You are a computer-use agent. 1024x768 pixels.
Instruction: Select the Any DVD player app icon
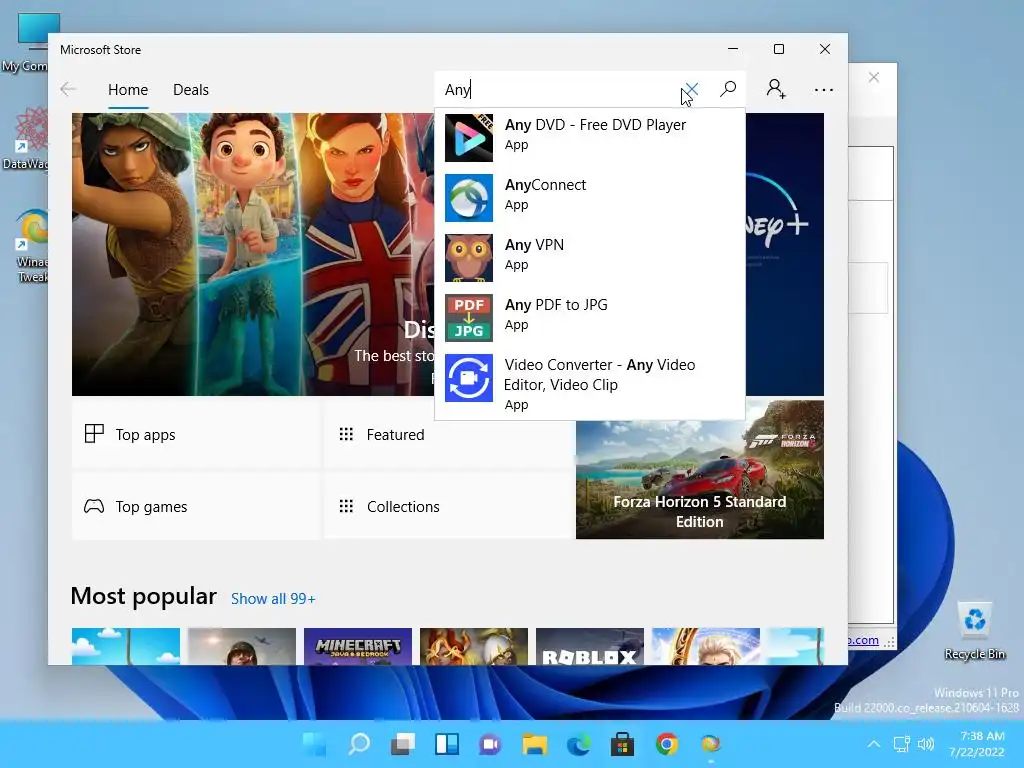(469, 138)
